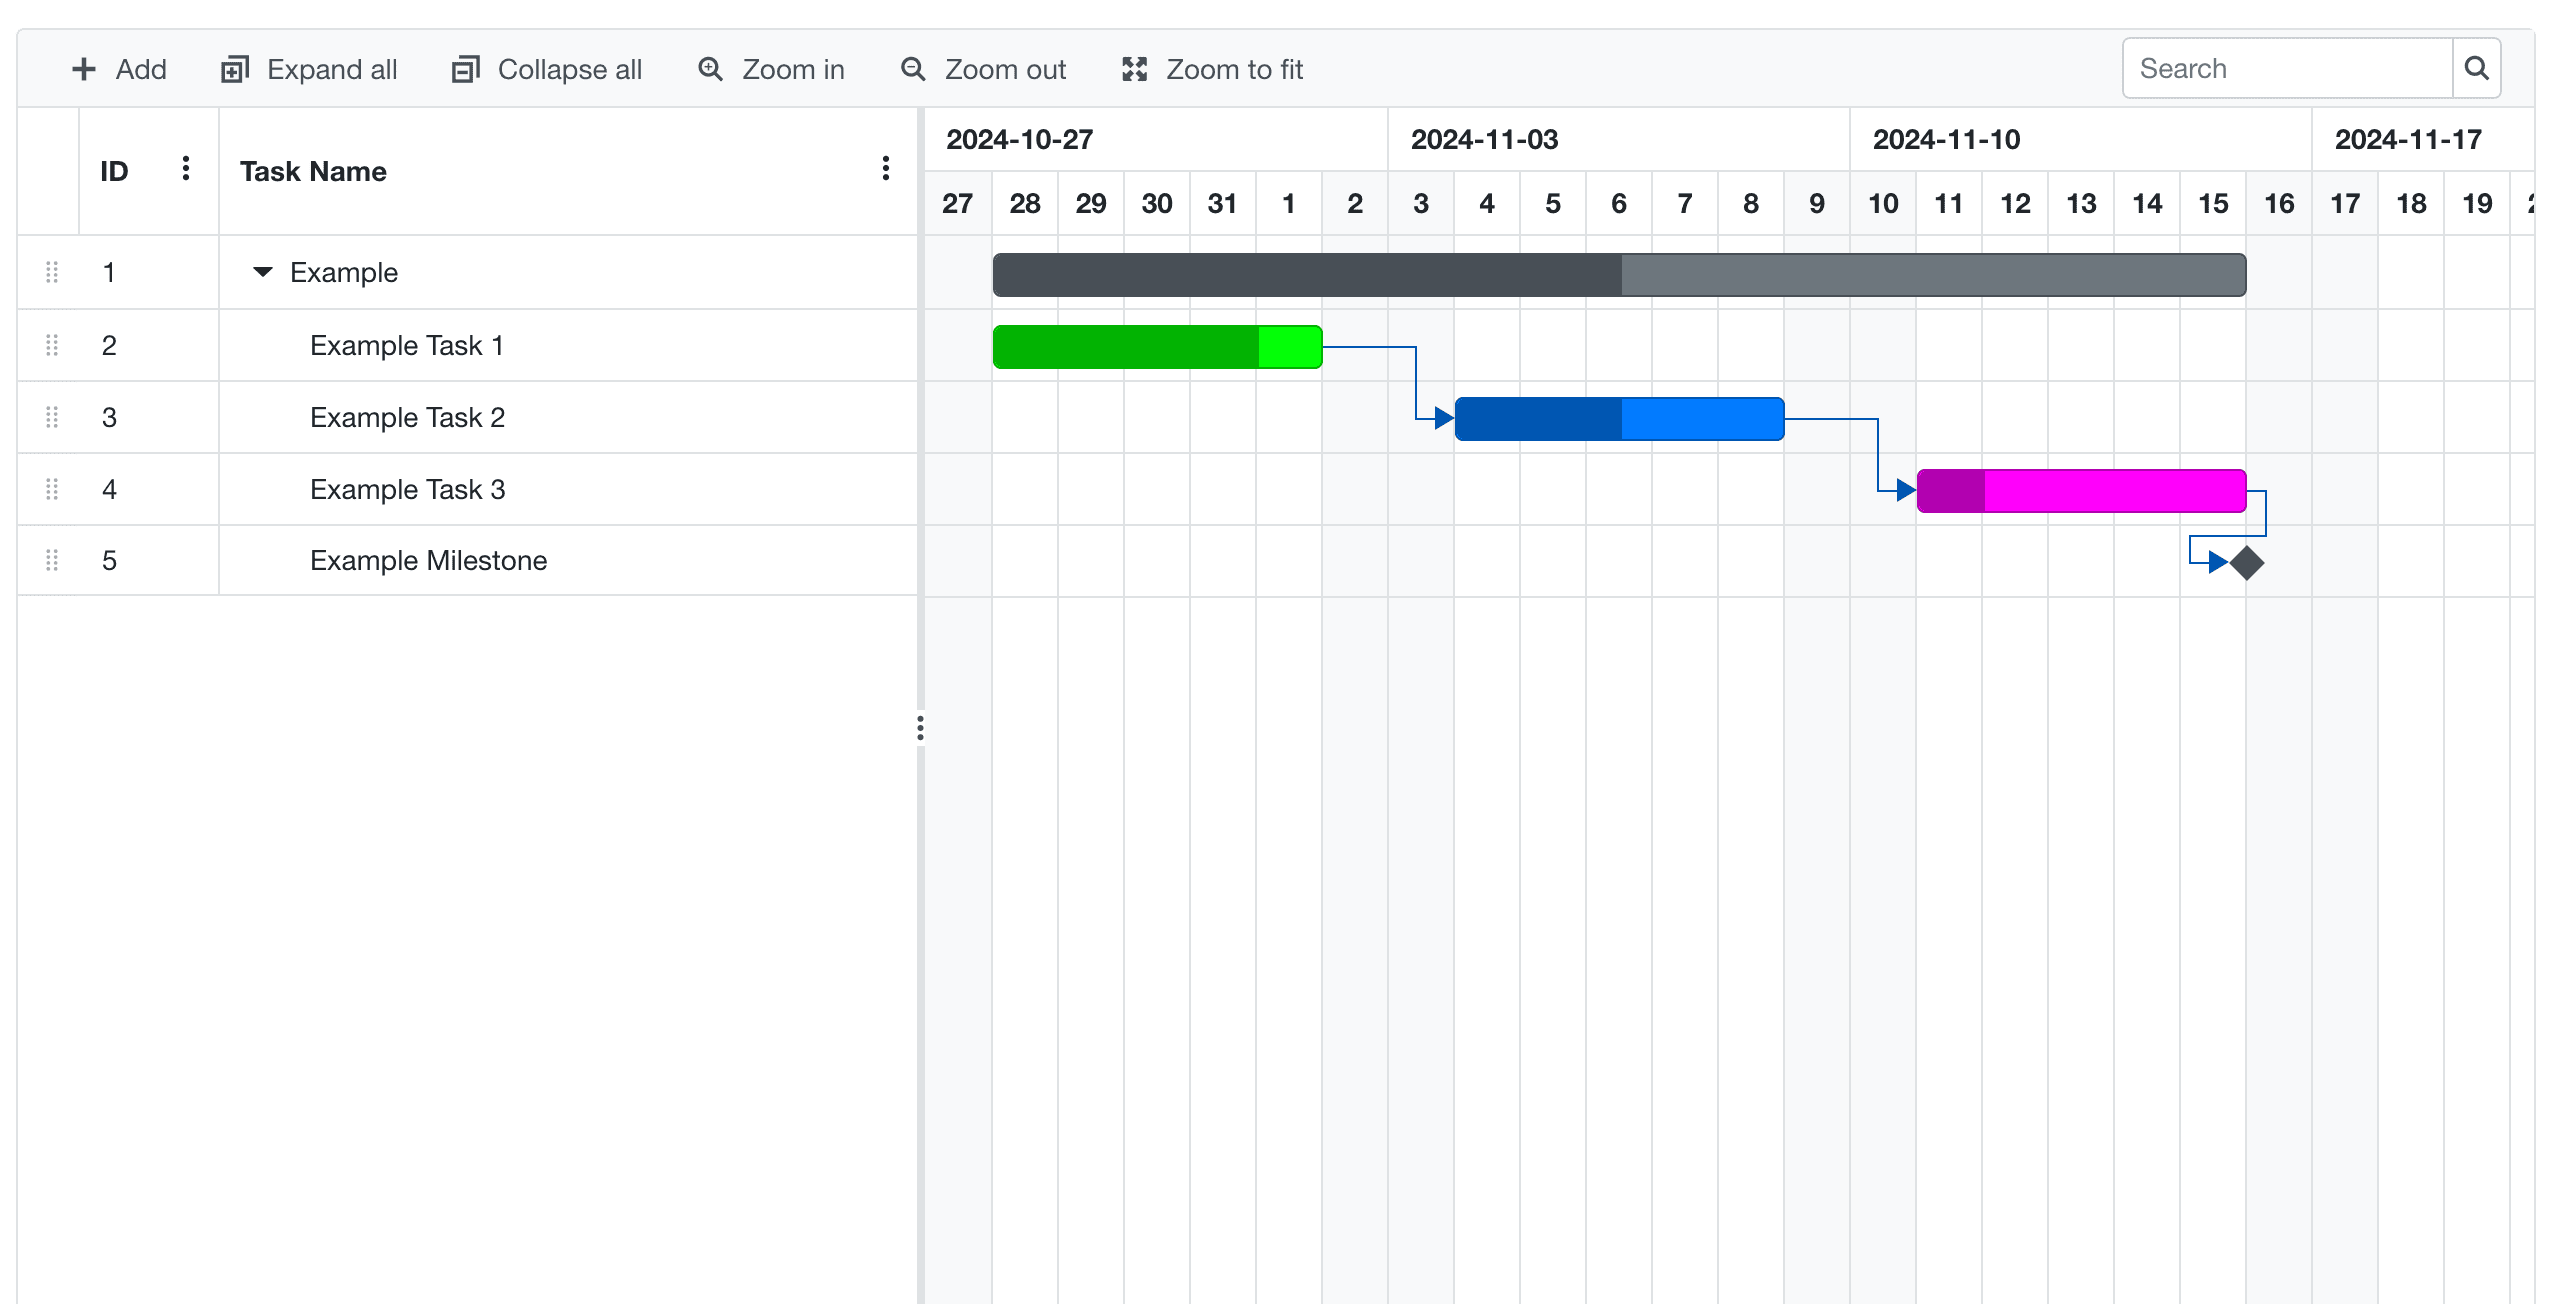This screenshot has width=2558, height=1304.
Task: Open the ID column menu
Action: click(x=186, y=169)
